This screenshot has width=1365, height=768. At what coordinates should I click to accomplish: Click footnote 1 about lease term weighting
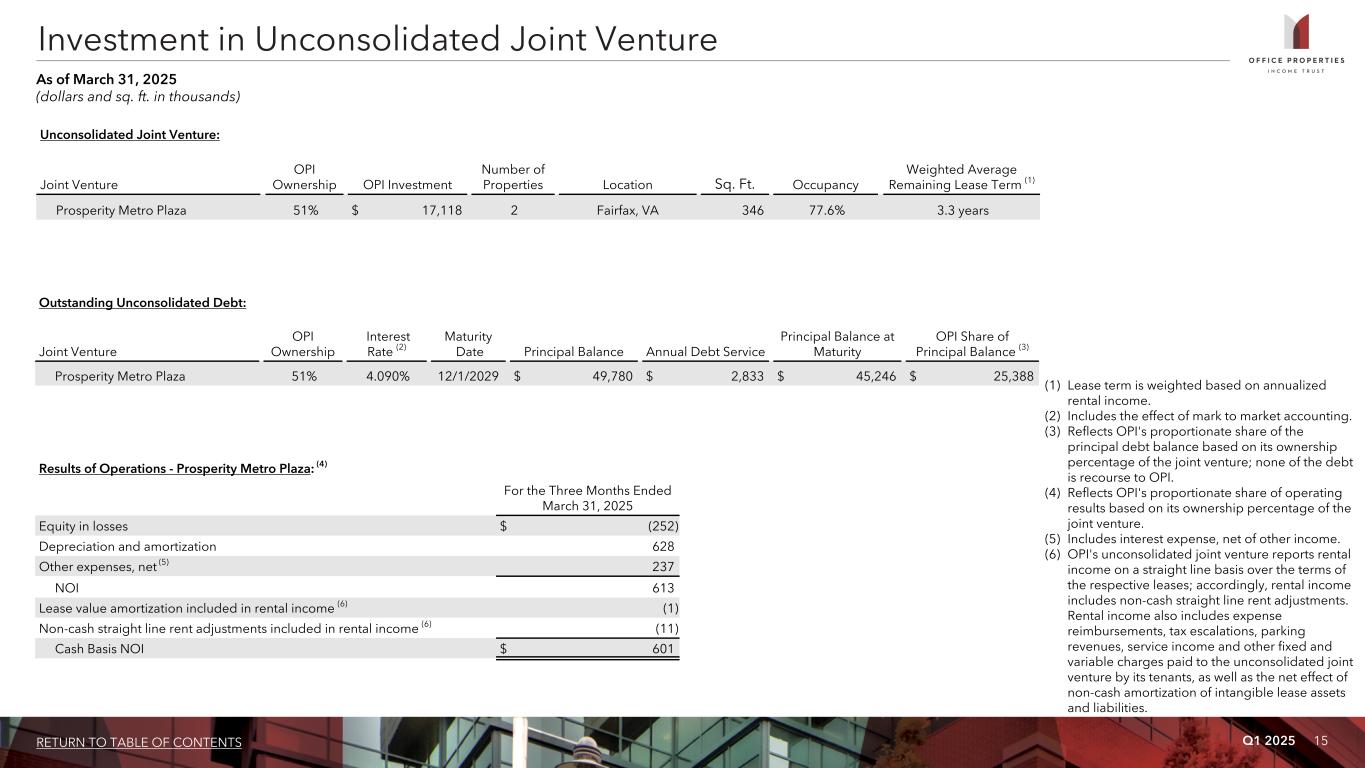[1196, 393]
